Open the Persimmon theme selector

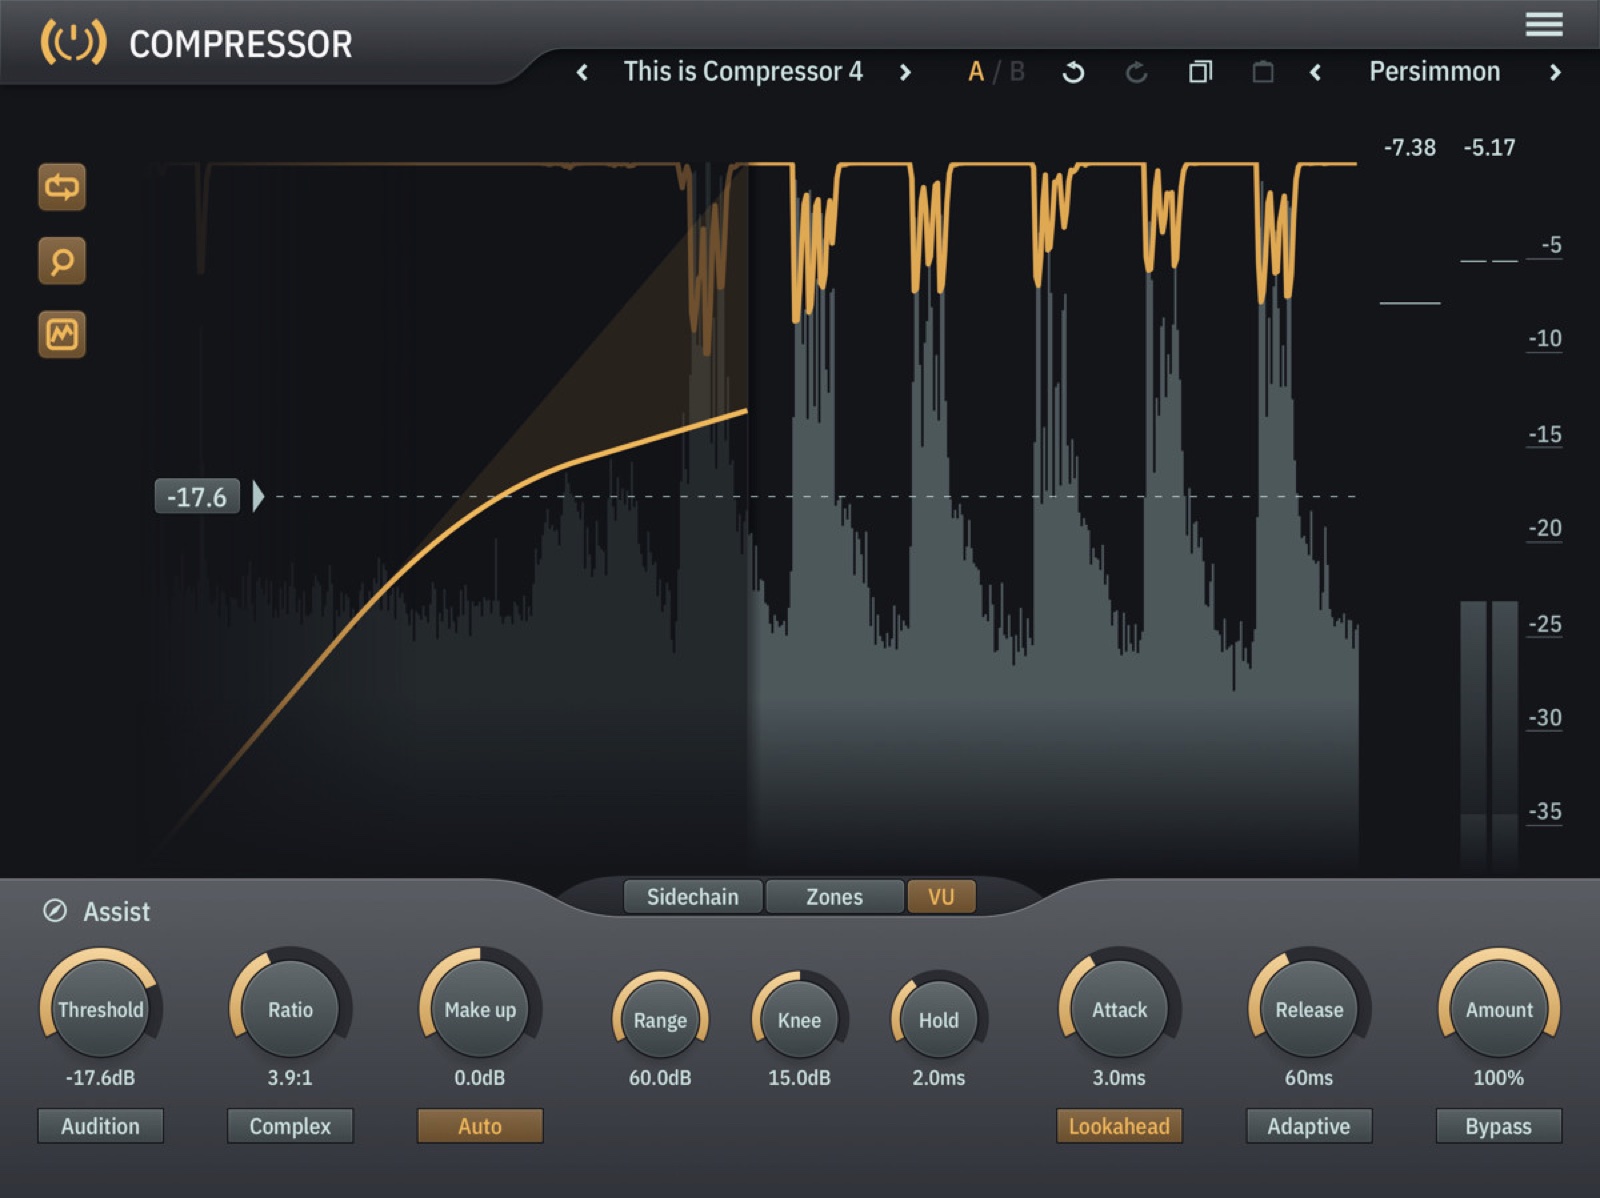tap(1434, 72)
